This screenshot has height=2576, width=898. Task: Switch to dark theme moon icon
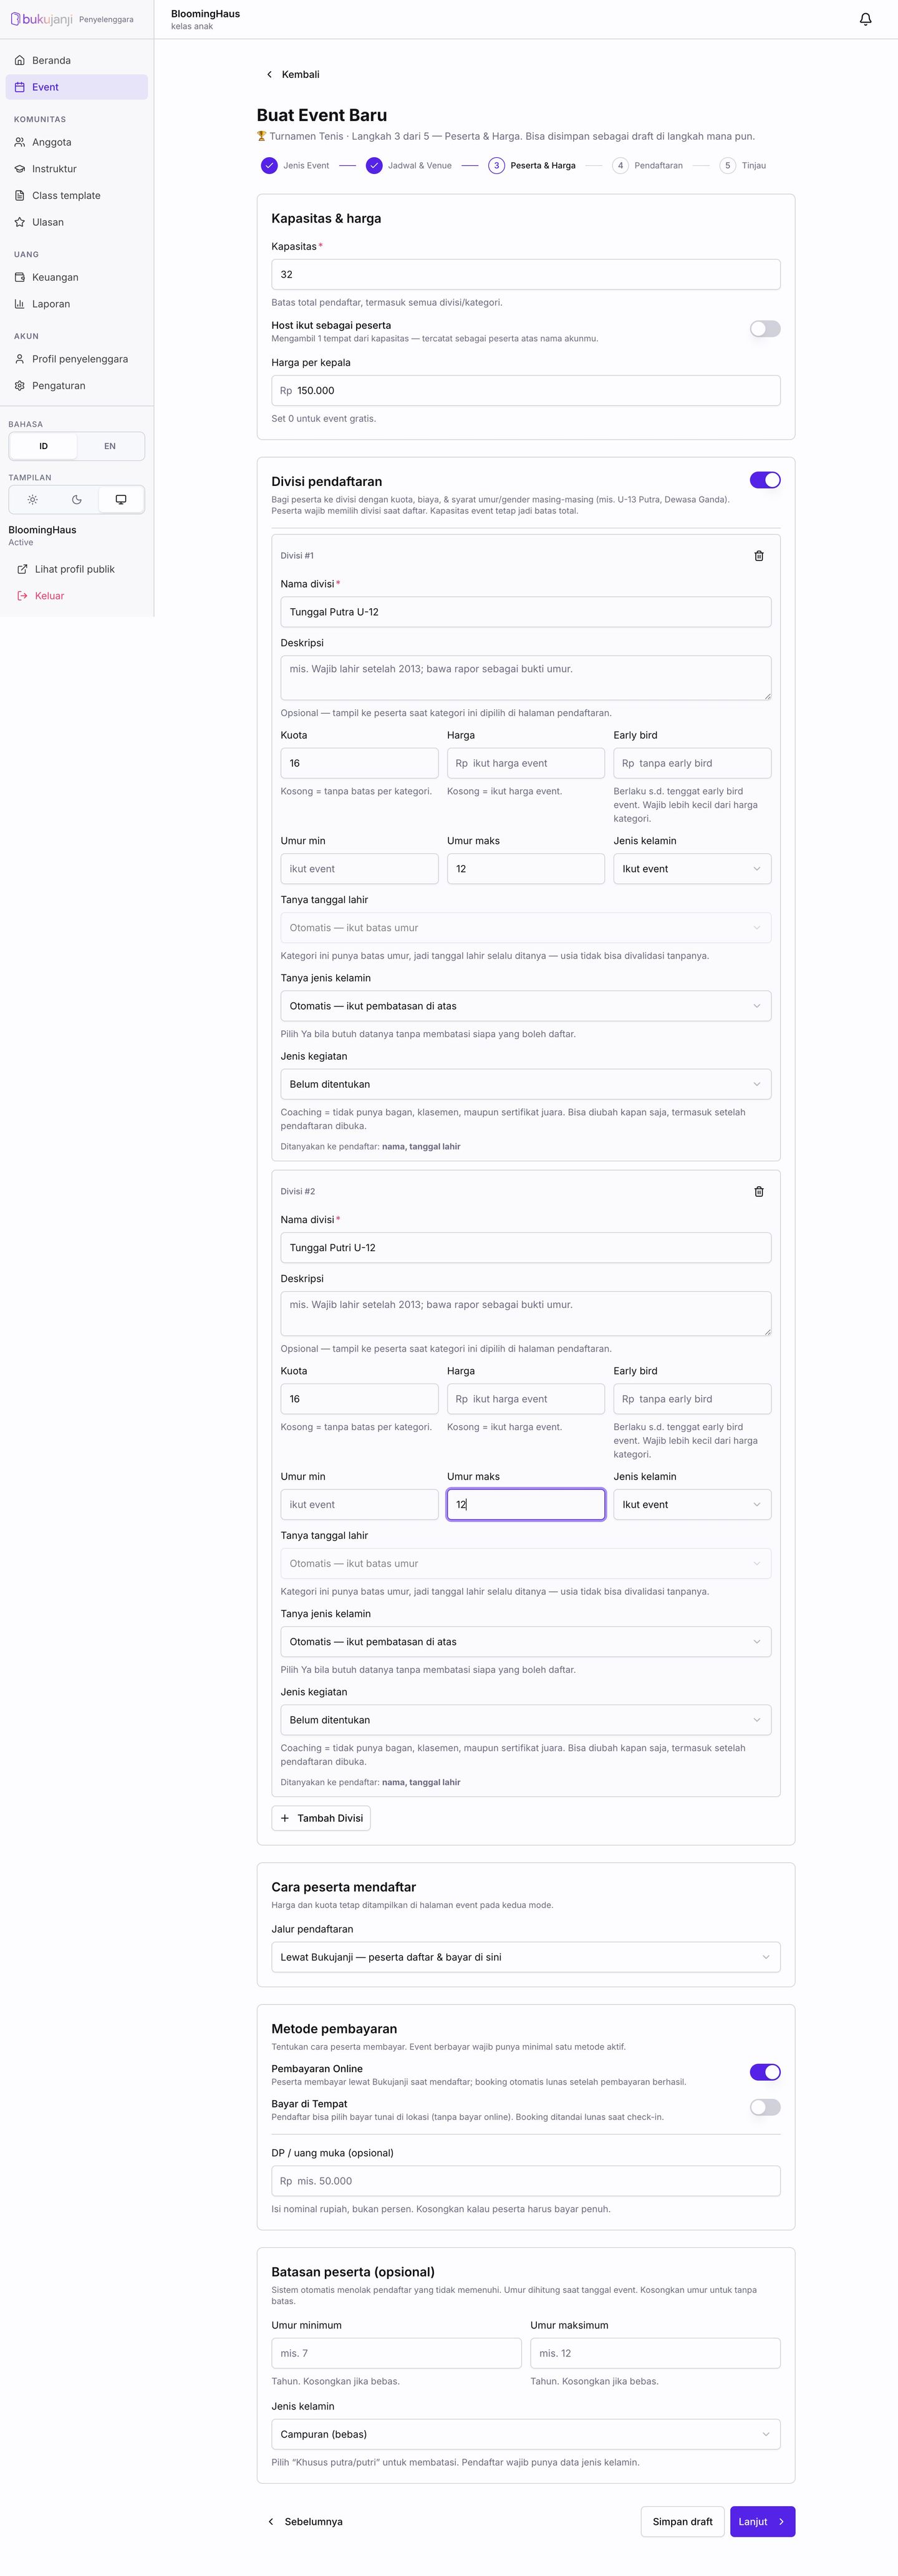77,500
